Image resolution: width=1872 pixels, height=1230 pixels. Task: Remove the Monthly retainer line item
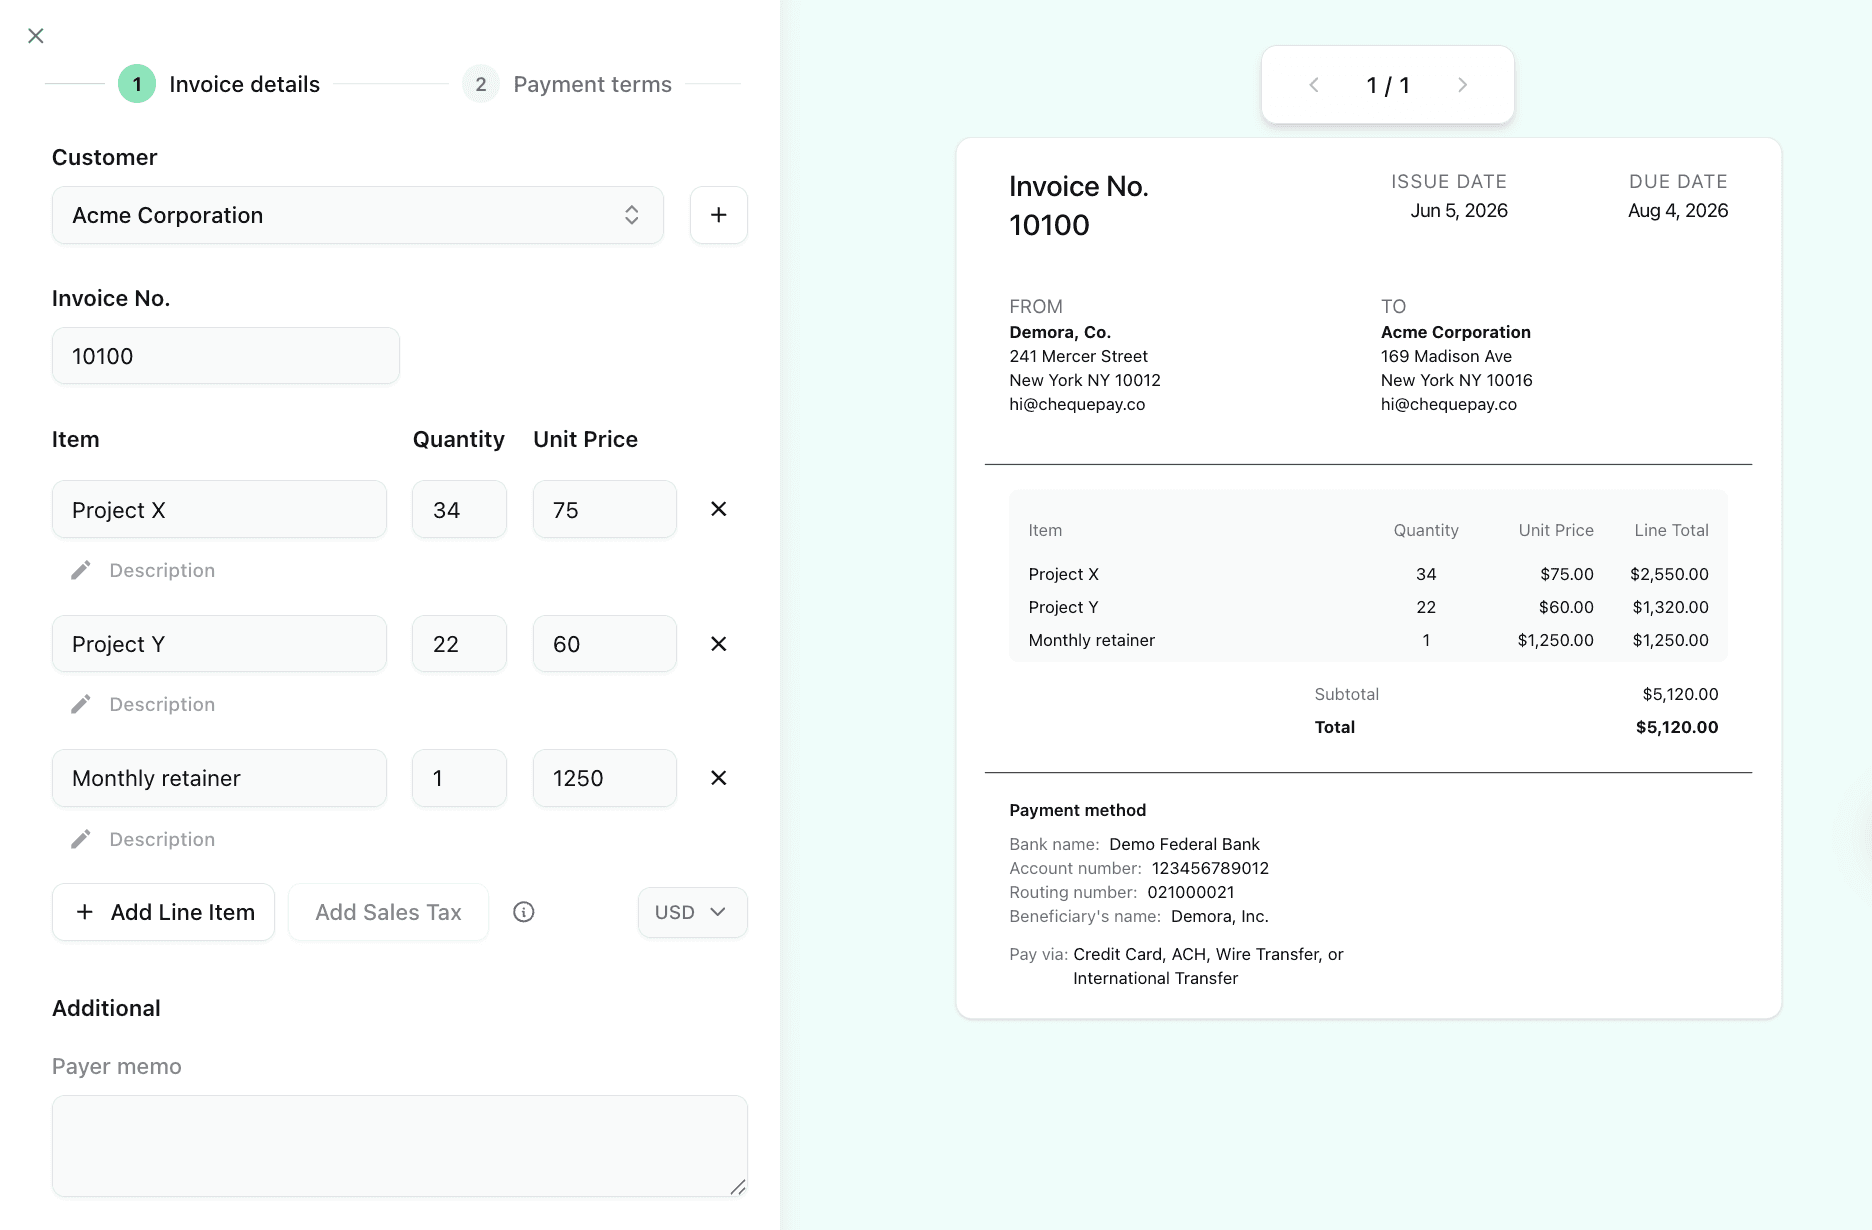(718, 778)
